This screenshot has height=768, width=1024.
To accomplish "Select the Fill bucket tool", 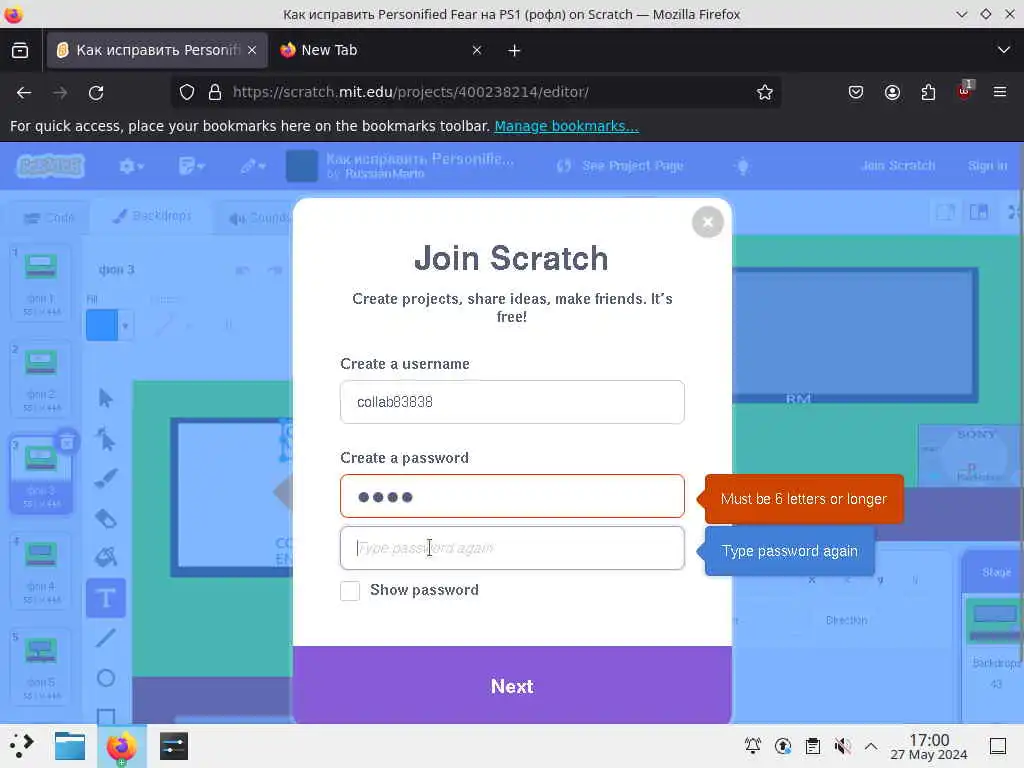I will 106,558.
